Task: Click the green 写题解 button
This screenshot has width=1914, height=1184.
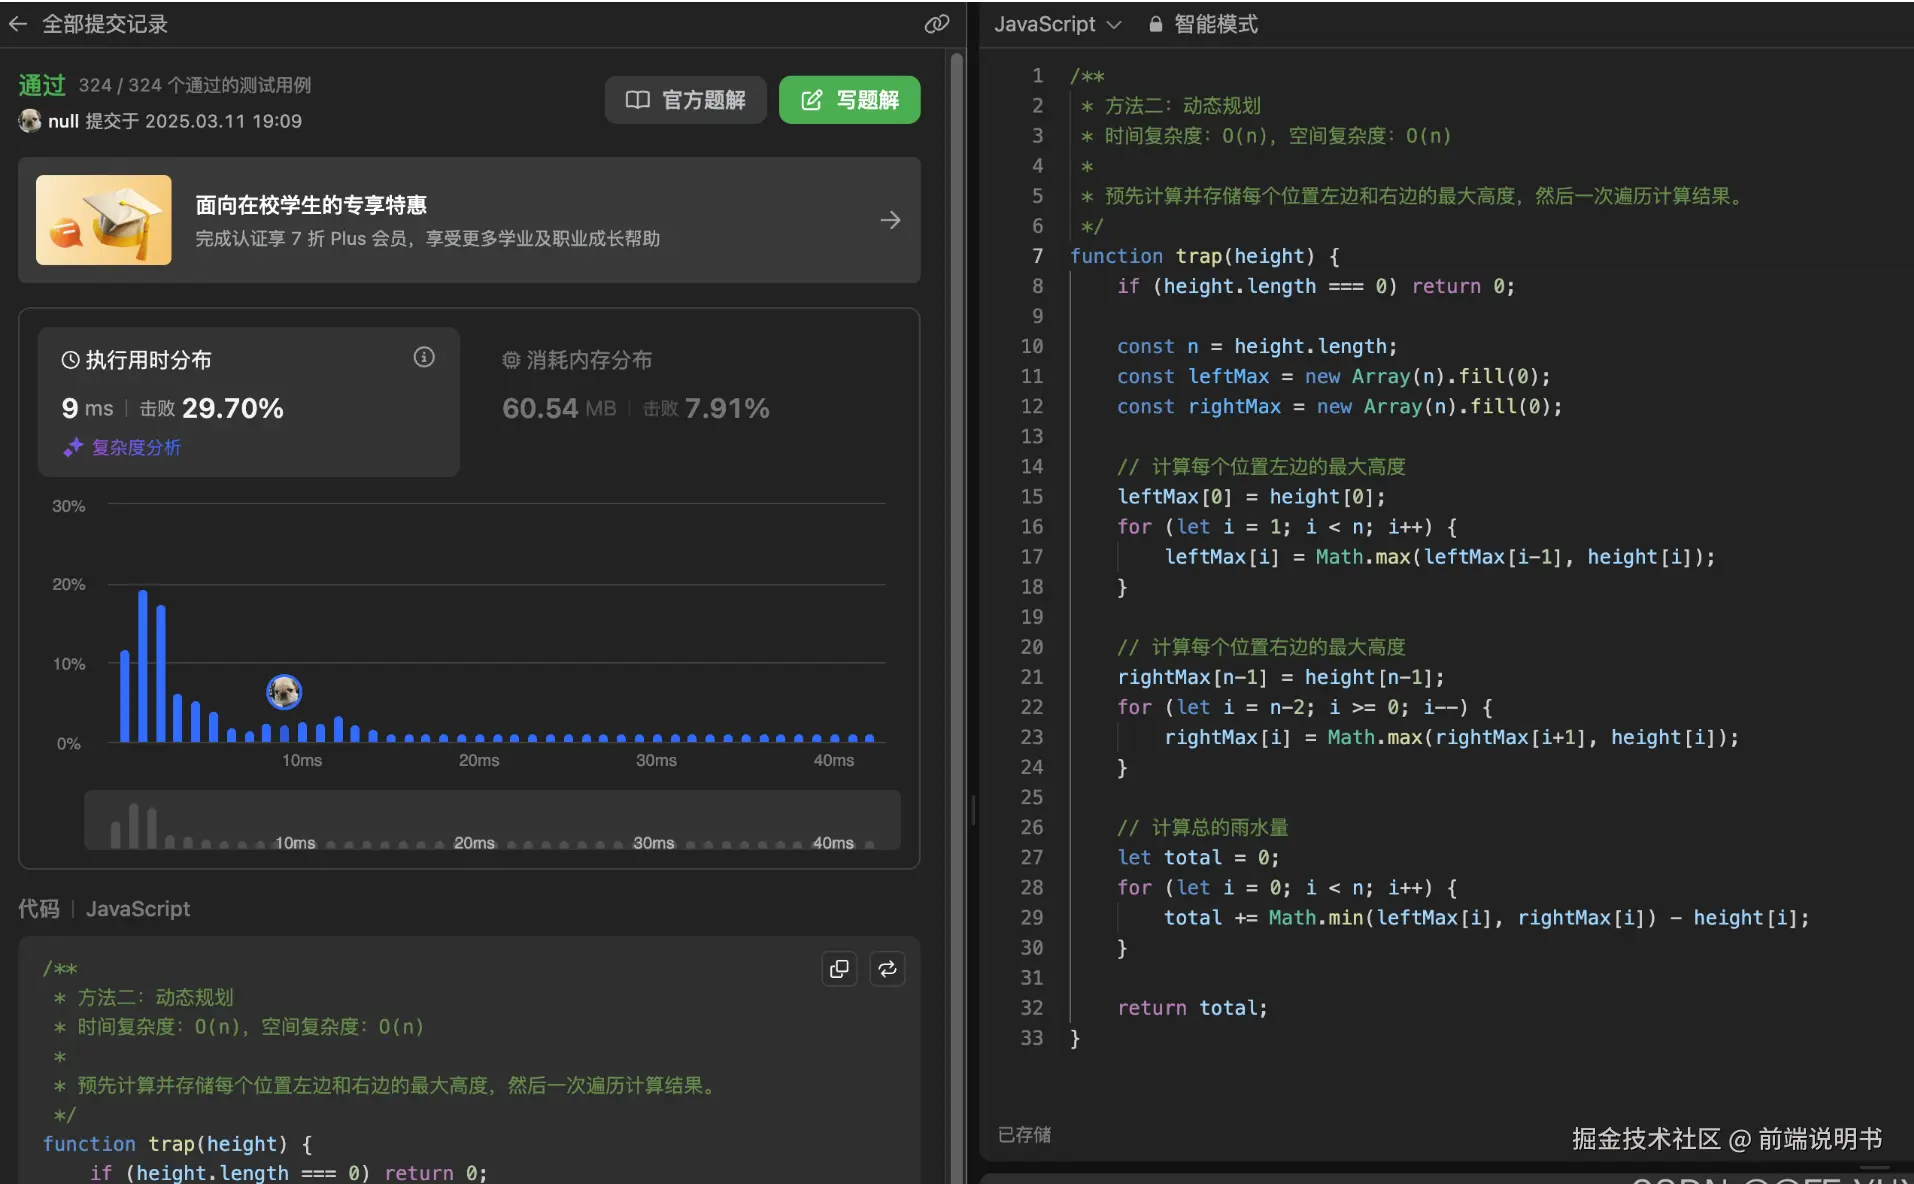Action: 849,100
